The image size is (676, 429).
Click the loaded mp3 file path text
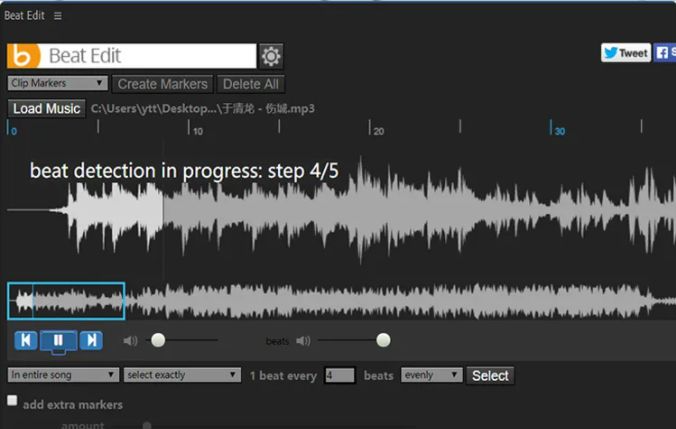[x=203, y=109]
